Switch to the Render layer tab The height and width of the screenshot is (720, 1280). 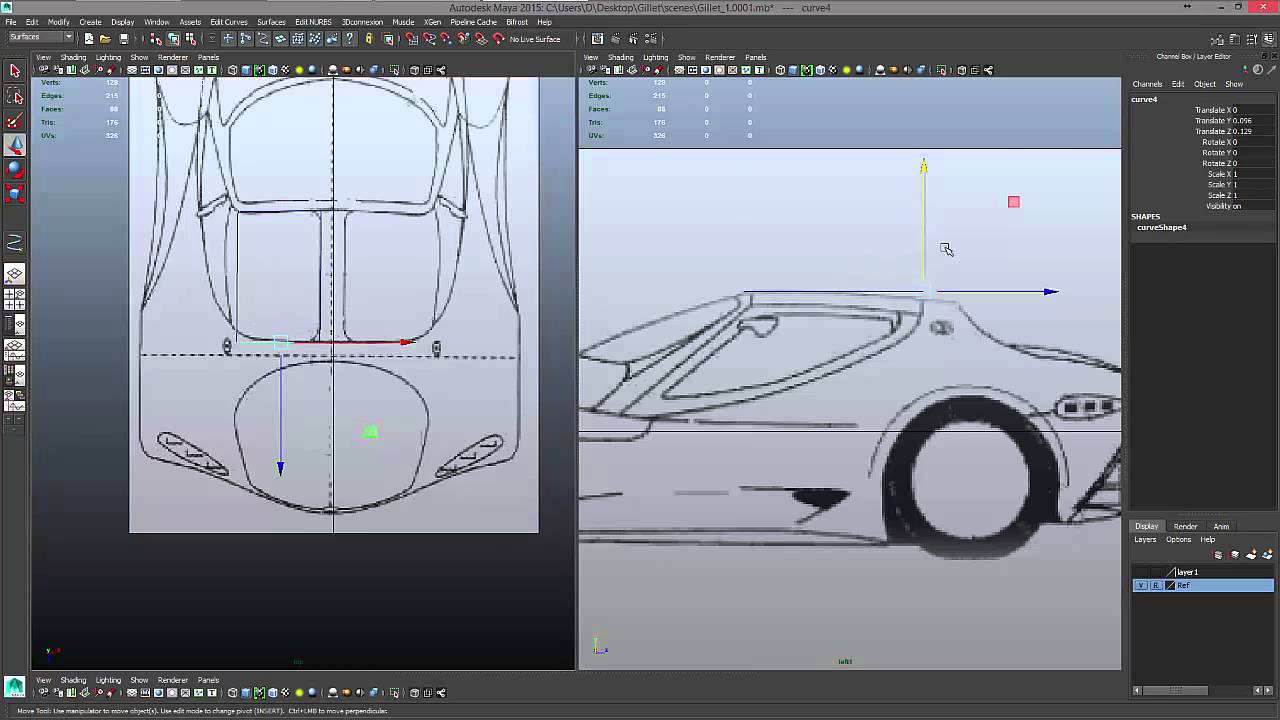tap(1185, 526)
